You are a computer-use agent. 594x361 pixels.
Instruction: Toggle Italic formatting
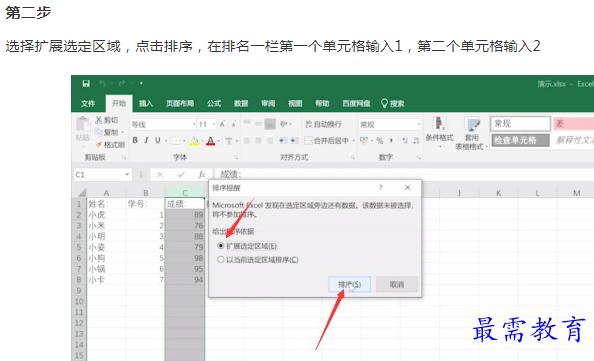point(146,141)
